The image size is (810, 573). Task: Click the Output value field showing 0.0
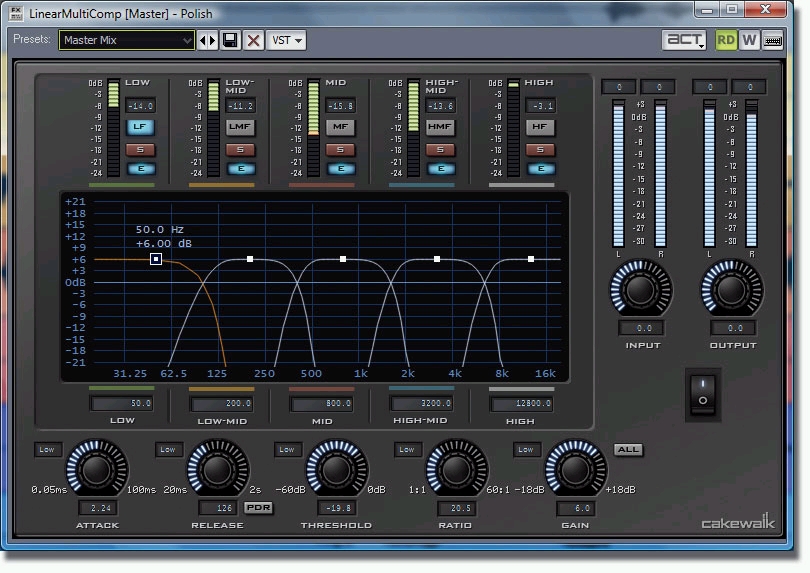(x=733, y=328)
